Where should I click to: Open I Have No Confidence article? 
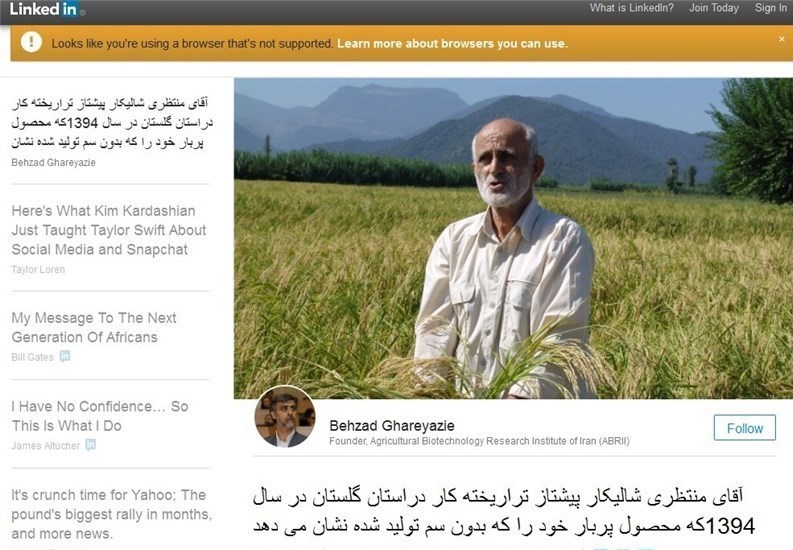(x=100, y=416)
